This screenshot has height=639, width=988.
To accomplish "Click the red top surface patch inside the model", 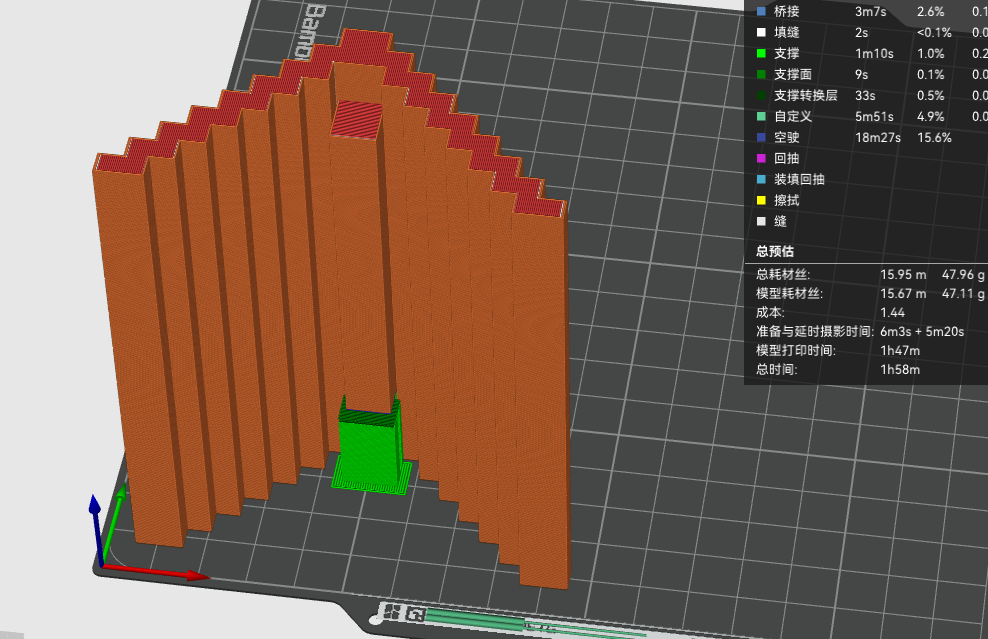I will [x=357, y=118].
